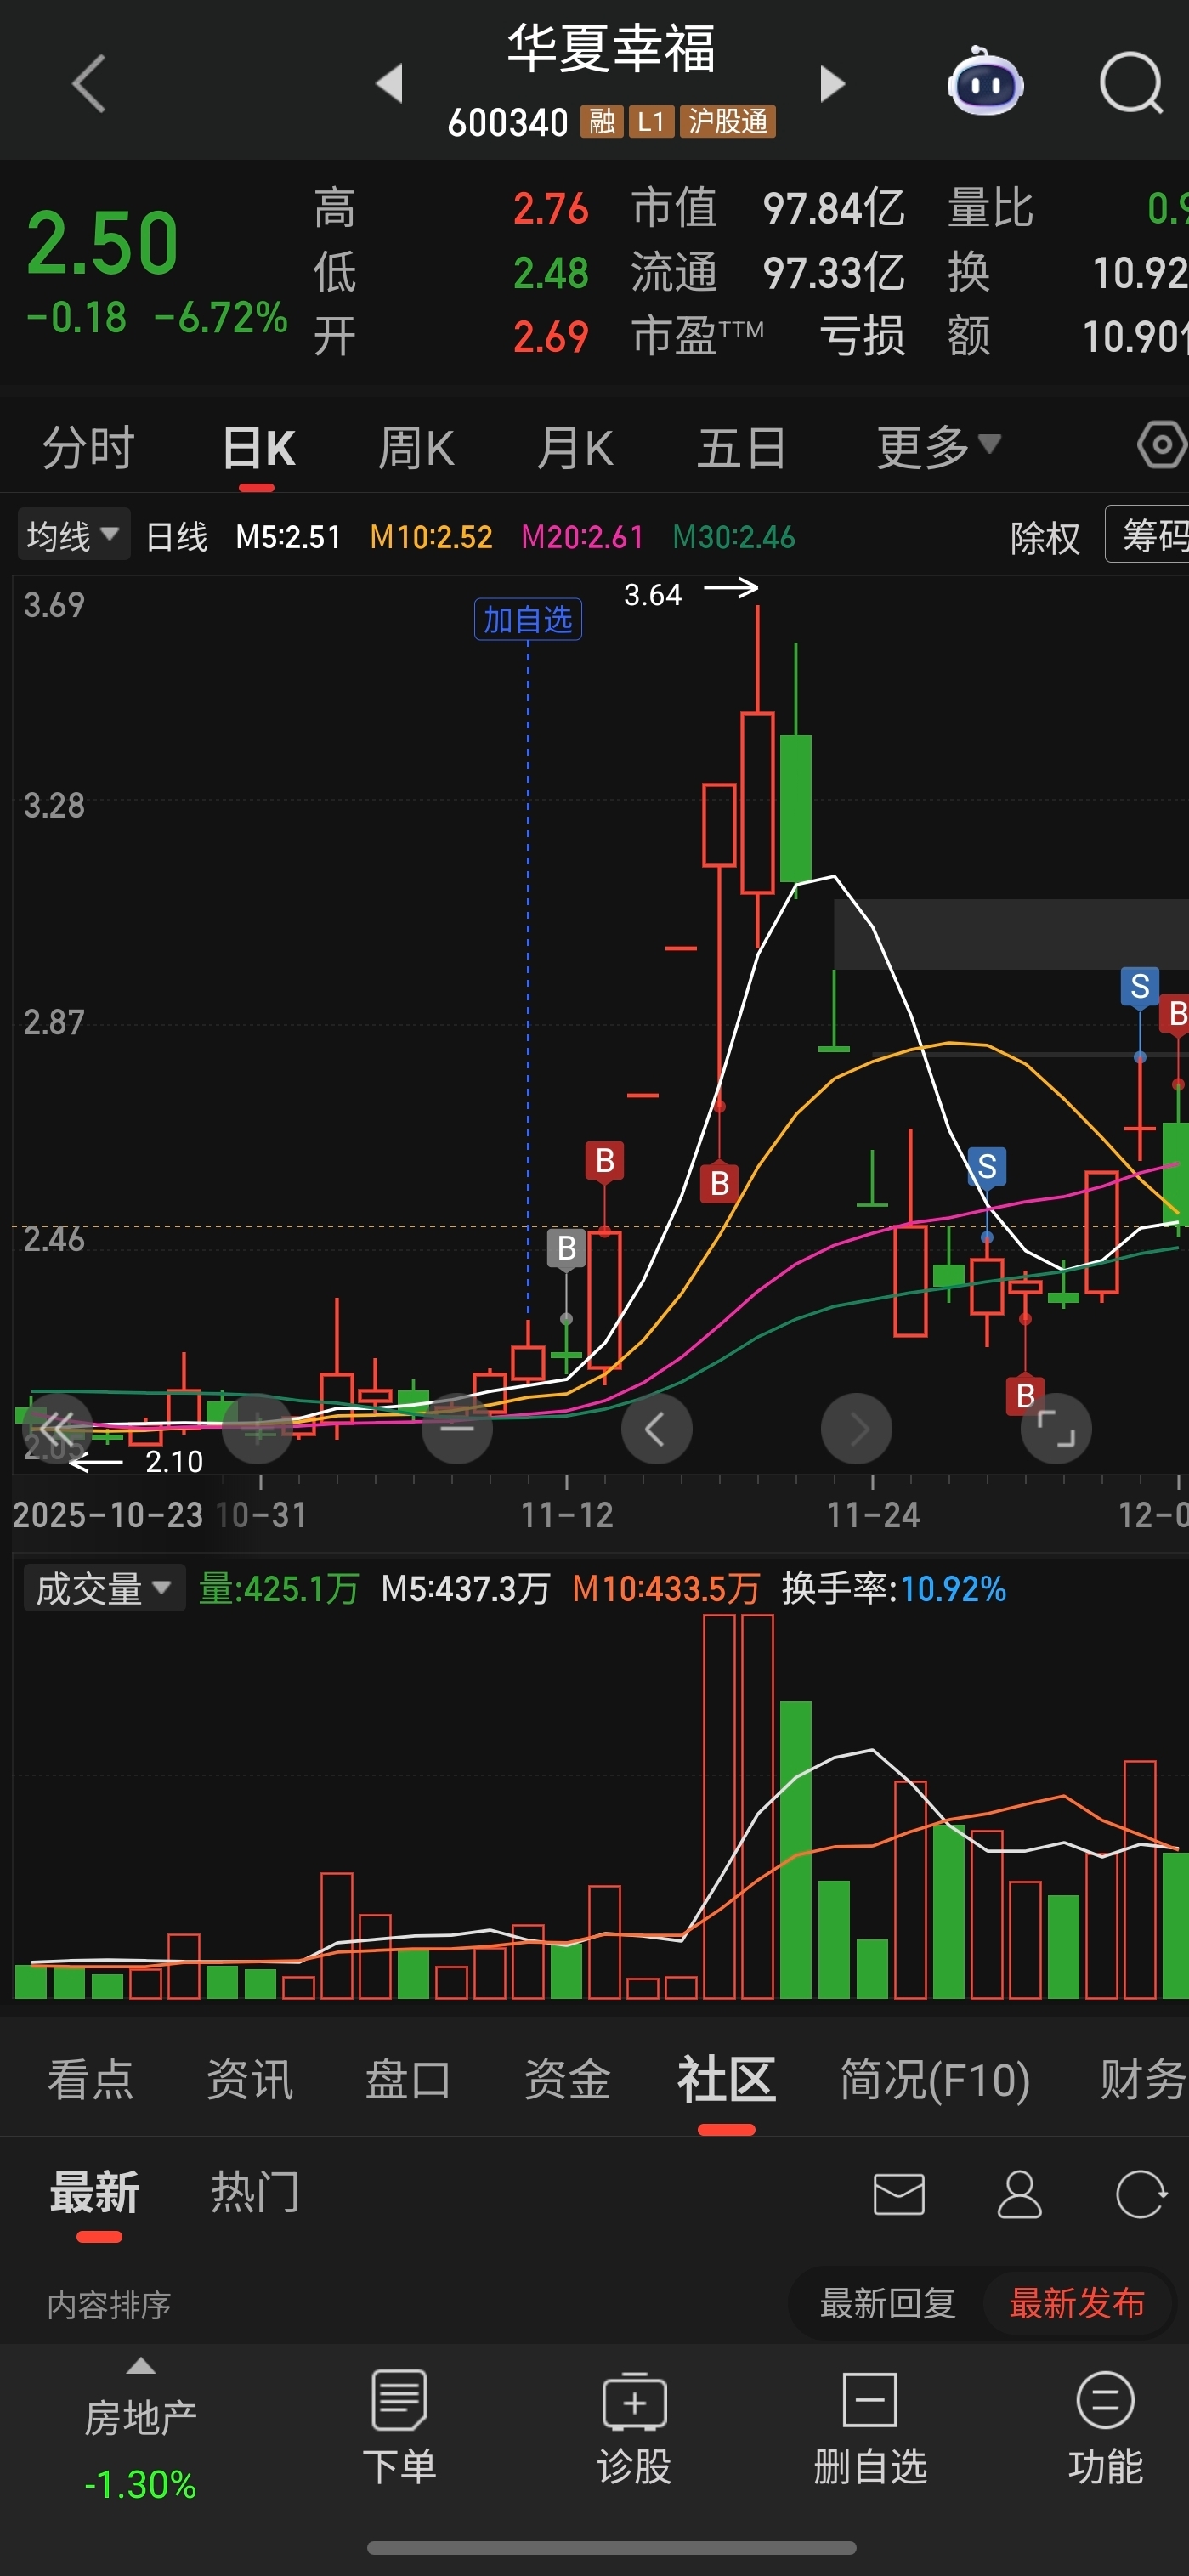This screenshot has height=2576, width=1189.
Task: Open the 成交量 indicator dropdown
Action: 104,1589
